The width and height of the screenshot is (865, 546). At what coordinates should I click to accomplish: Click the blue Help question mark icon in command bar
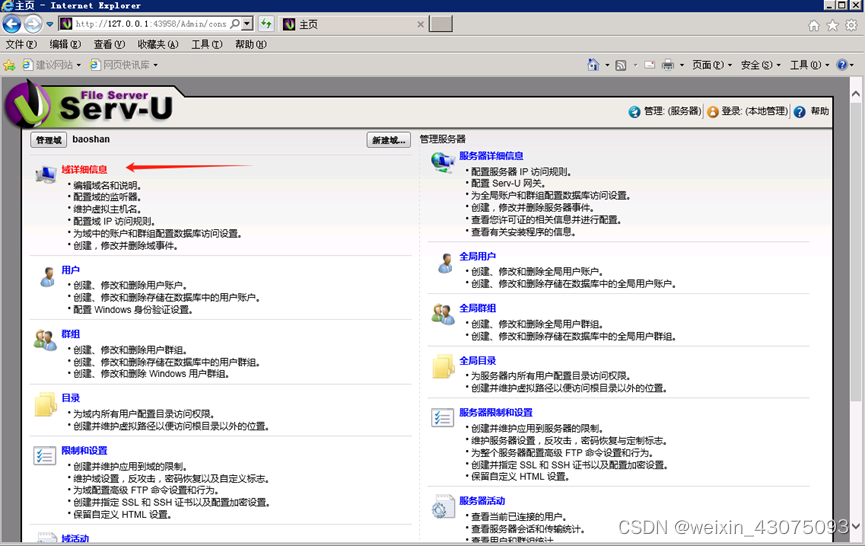(842, 65)
